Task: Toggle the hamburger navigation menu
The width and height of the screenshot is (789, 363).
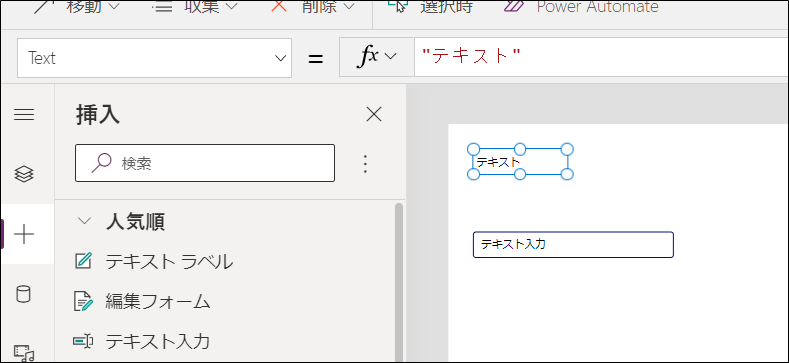Action: (x=24, y=115)
